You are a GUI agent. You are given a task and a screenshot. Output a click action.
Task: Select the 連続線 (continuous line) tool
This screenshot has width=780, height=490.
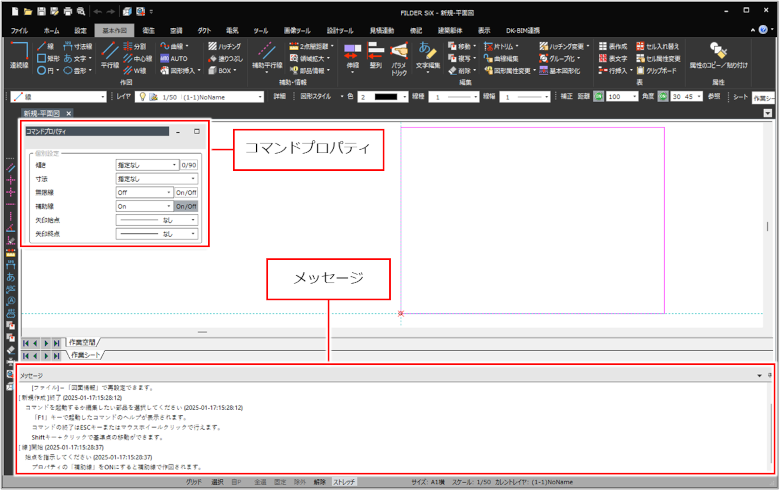point(19,56)
